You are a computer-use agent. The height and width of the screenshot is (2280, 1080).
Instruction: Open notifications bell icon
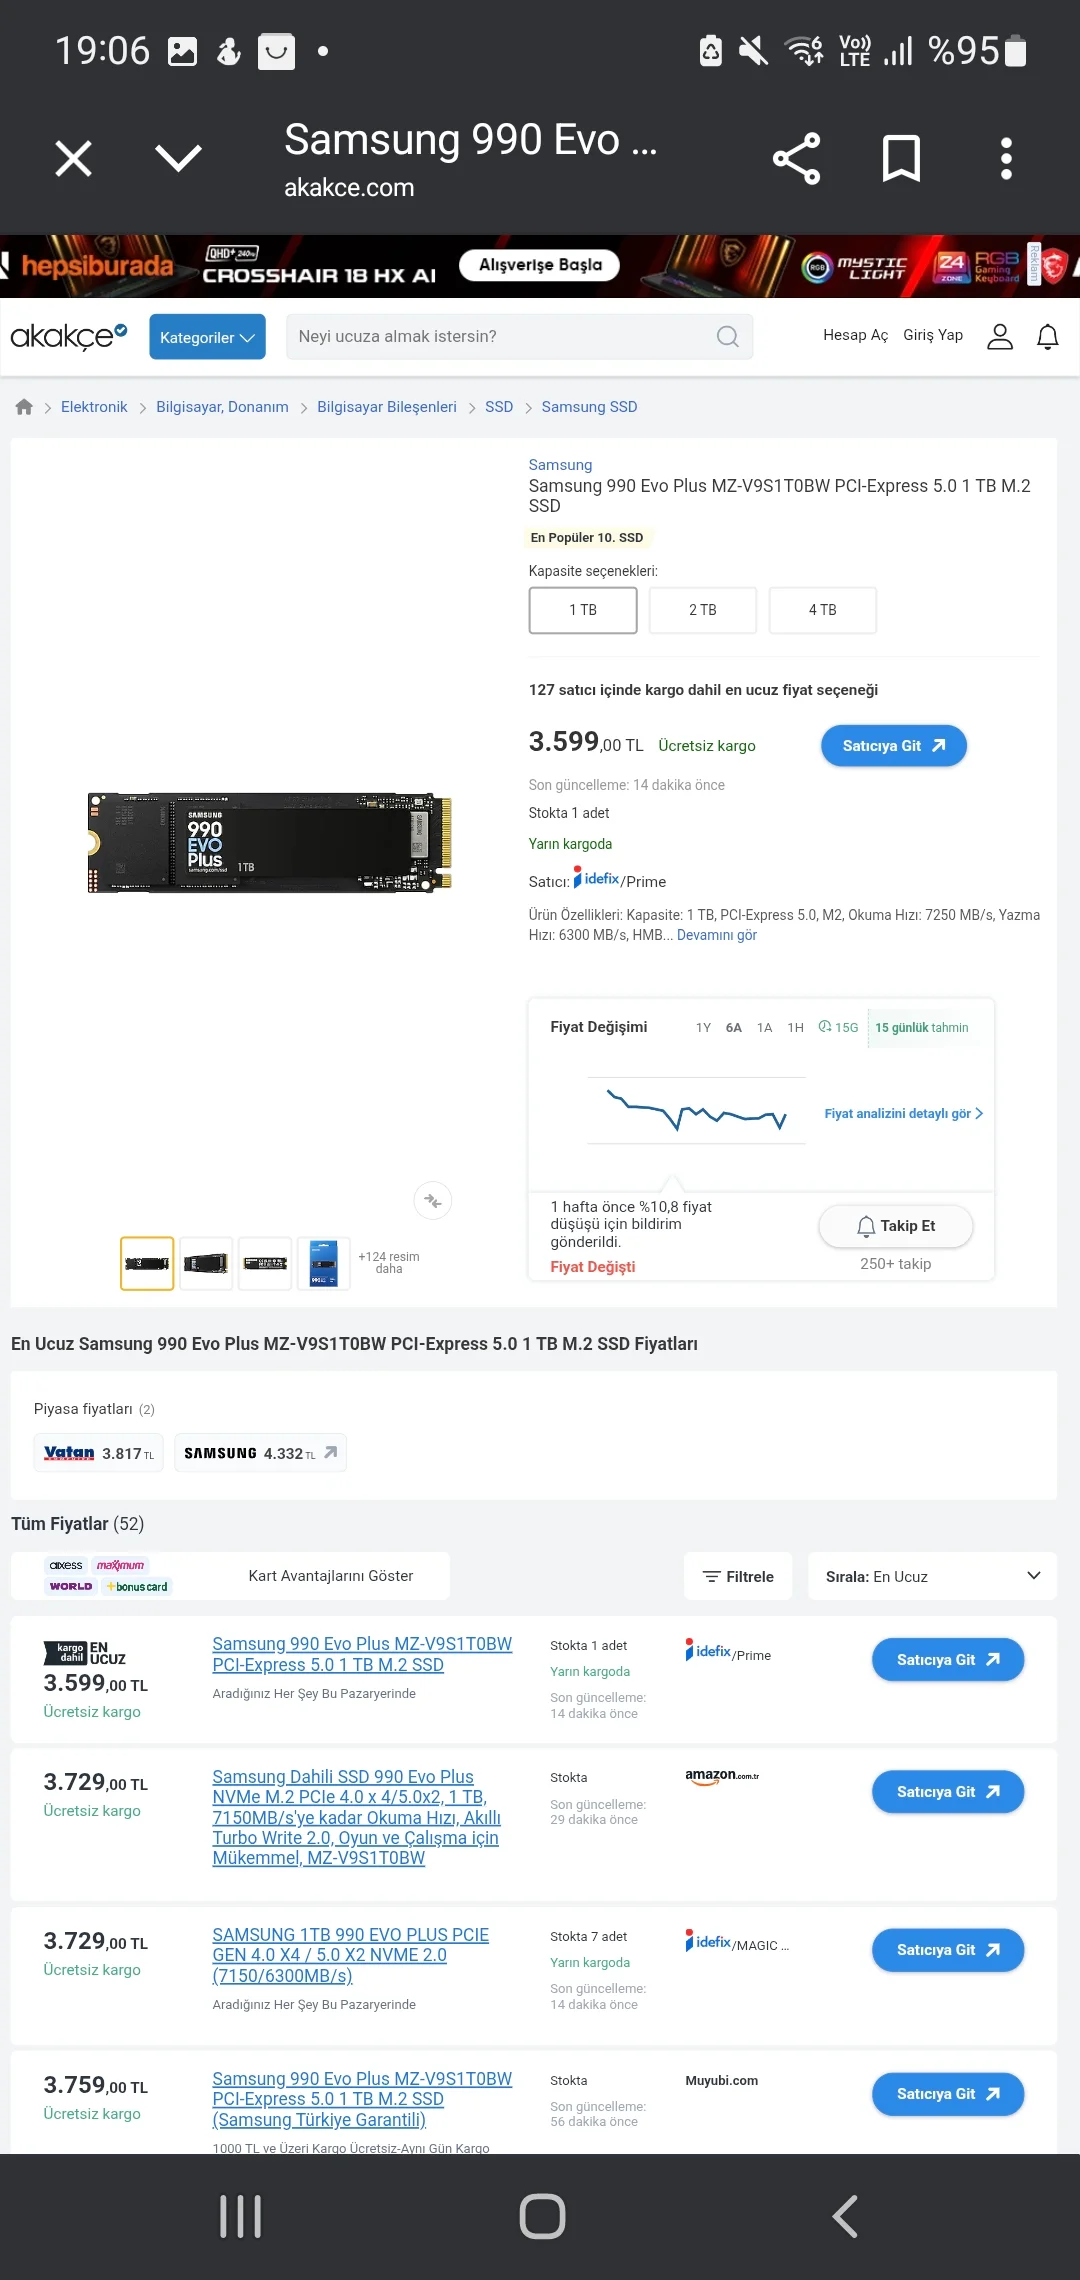[x=1048, y=337]
